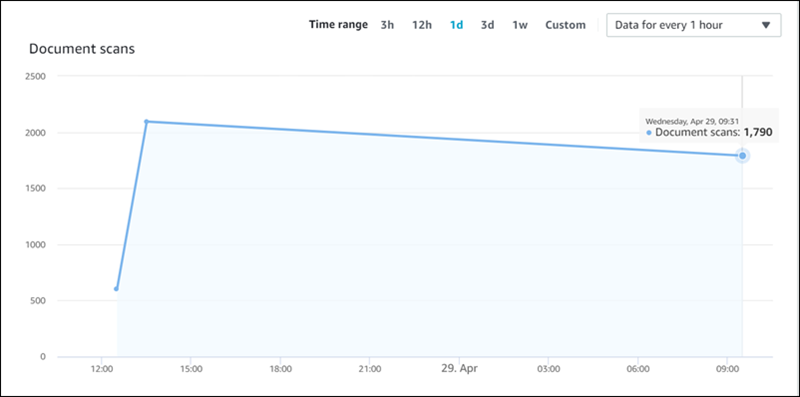Click the 2500 y-axis label

pyautogui.click(x=37, y=77)
